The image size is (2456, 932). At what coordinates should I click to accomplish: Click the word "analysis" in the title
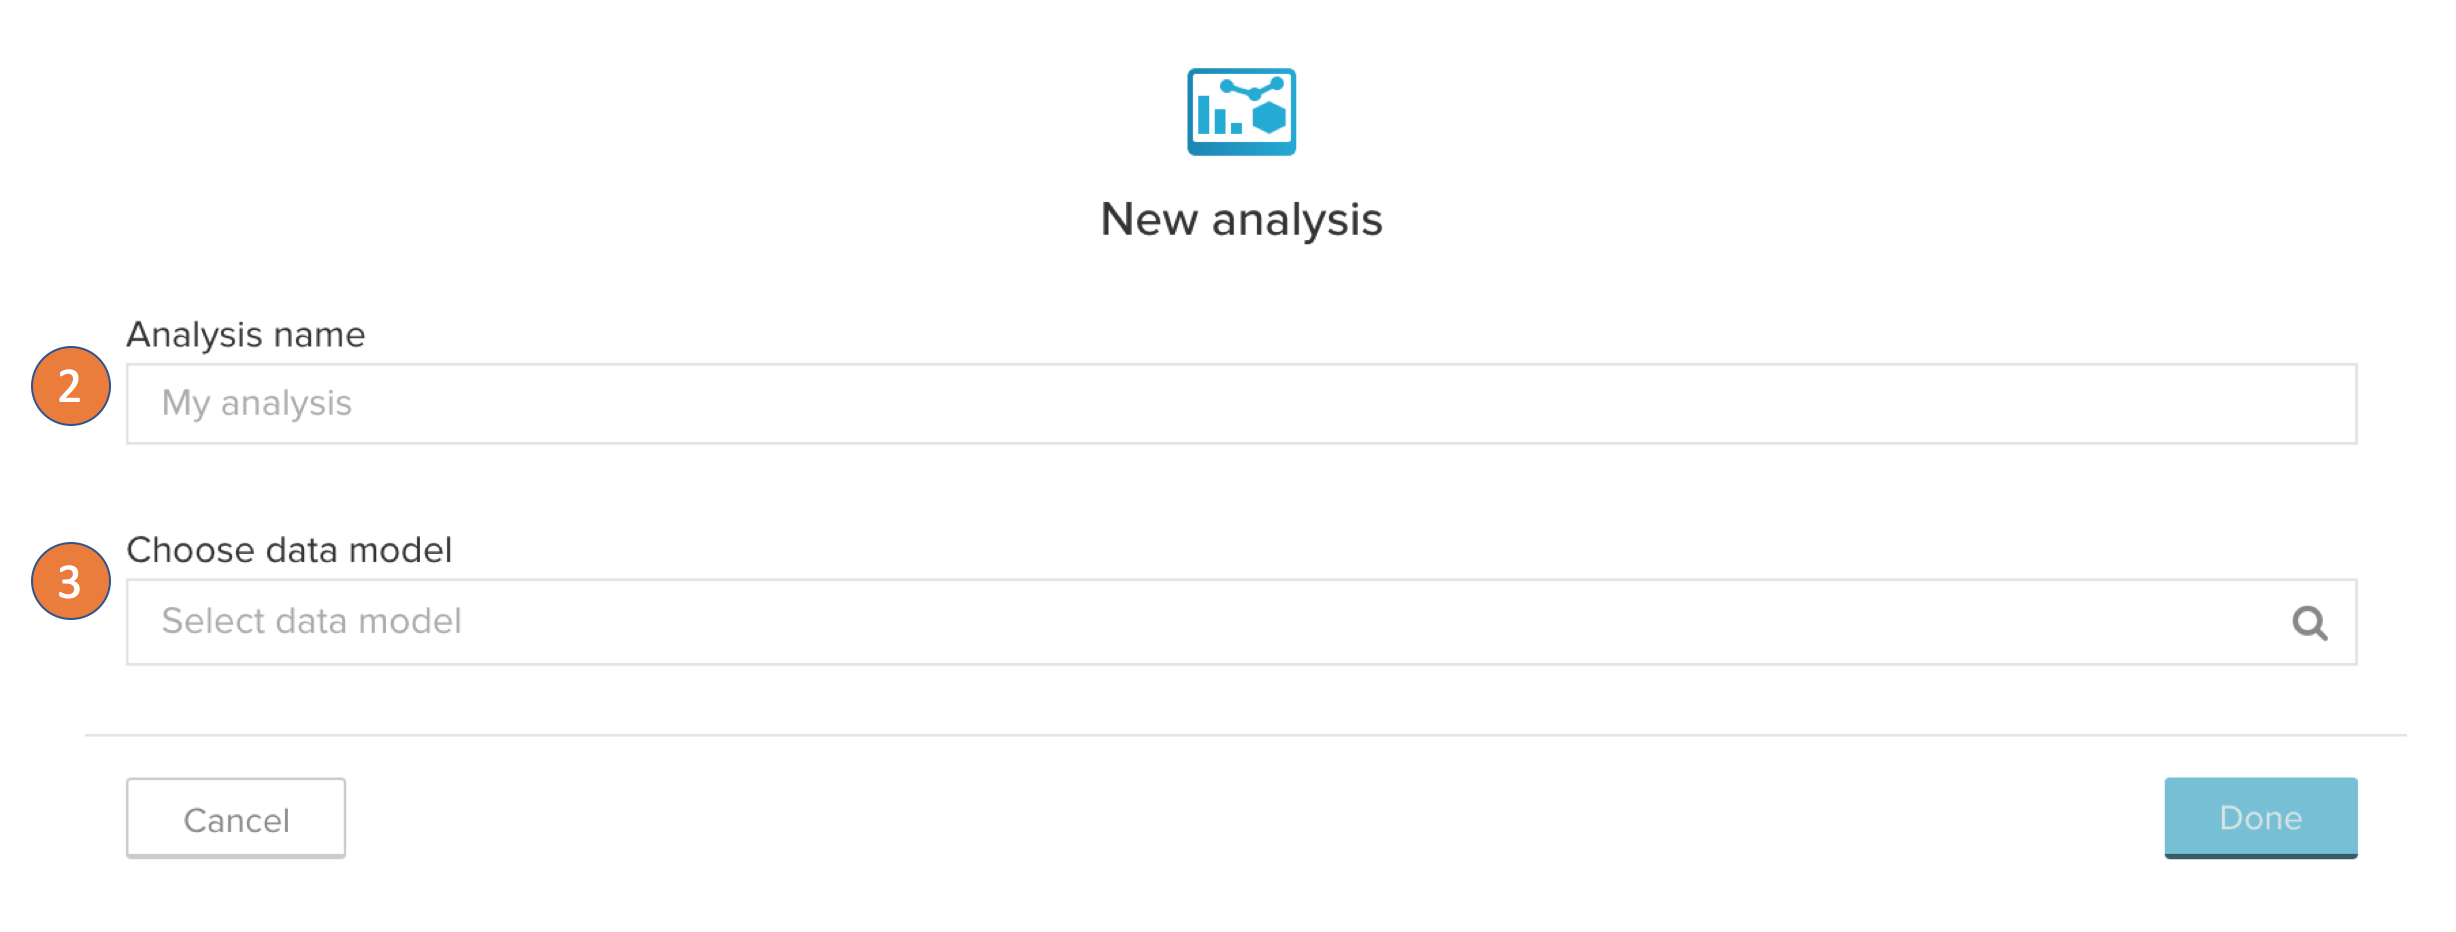pos(1297,219)
